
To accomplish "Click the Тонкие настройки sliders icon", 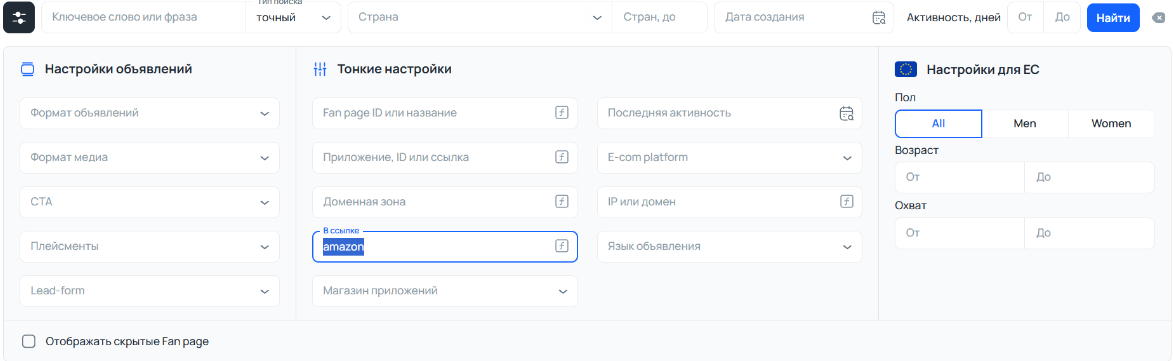I will [320, 70].
